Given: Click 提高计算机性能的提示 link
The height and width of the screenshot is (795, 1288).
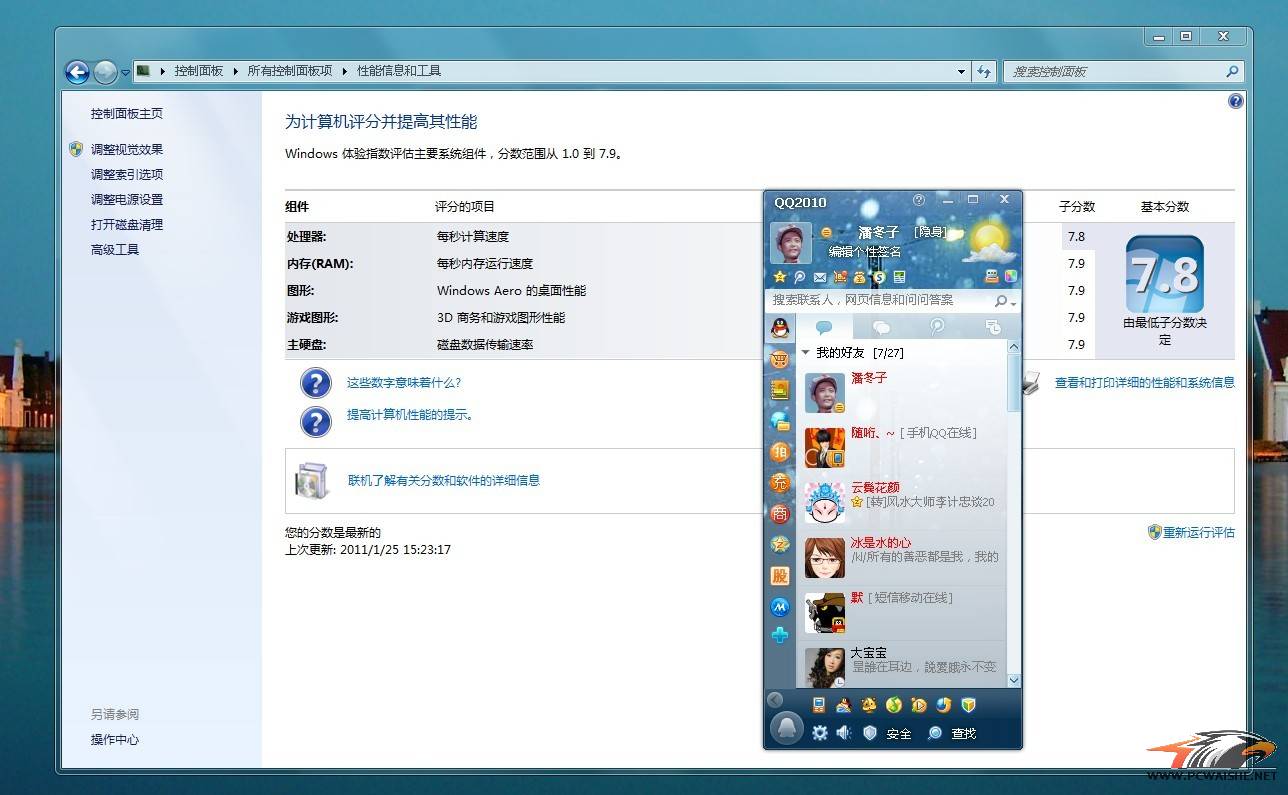Looking at the screenshot, I should [410, 414].
